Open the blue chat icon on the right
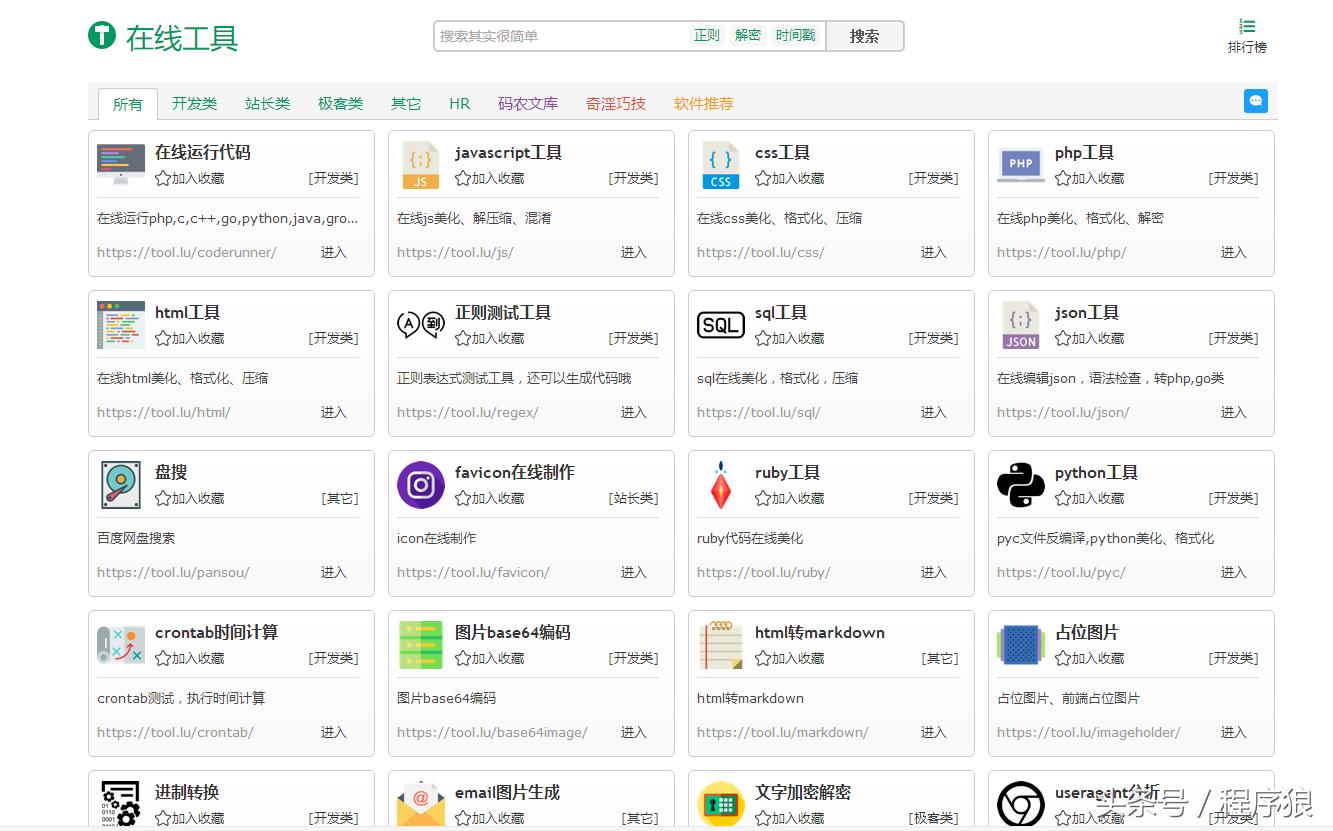This screenshot has height=831, width=1333. click(x=1256, y=101)
